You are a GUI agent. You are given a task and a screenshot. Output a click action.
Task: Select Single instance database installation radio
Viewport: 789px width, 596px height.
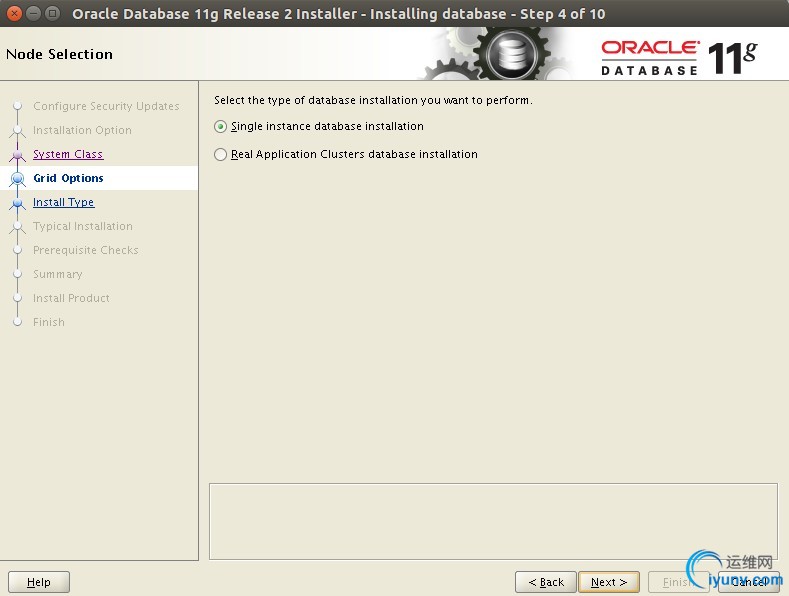220,126
